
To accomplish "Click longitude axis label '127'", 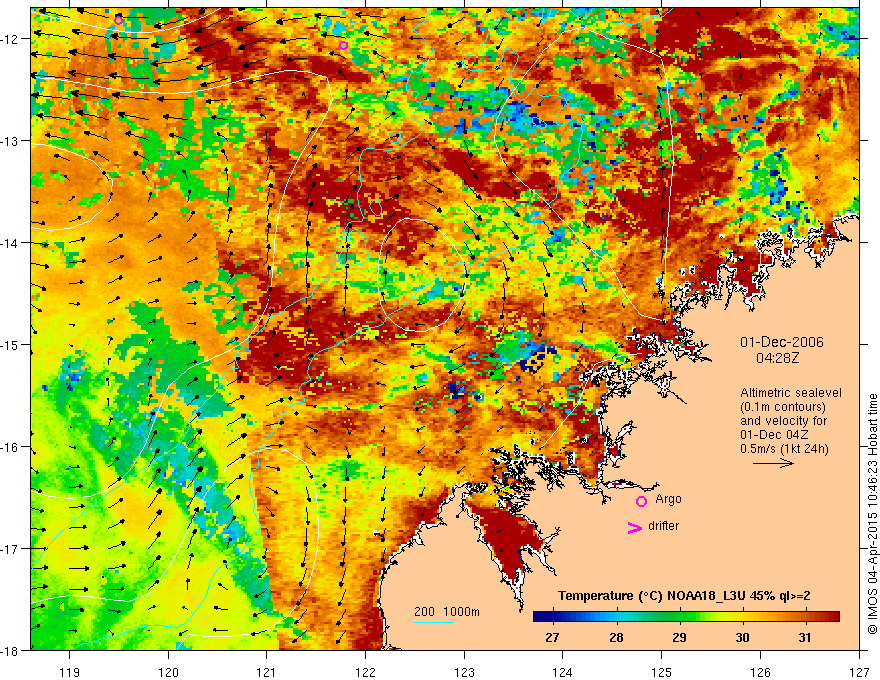I will click(859, 672).
